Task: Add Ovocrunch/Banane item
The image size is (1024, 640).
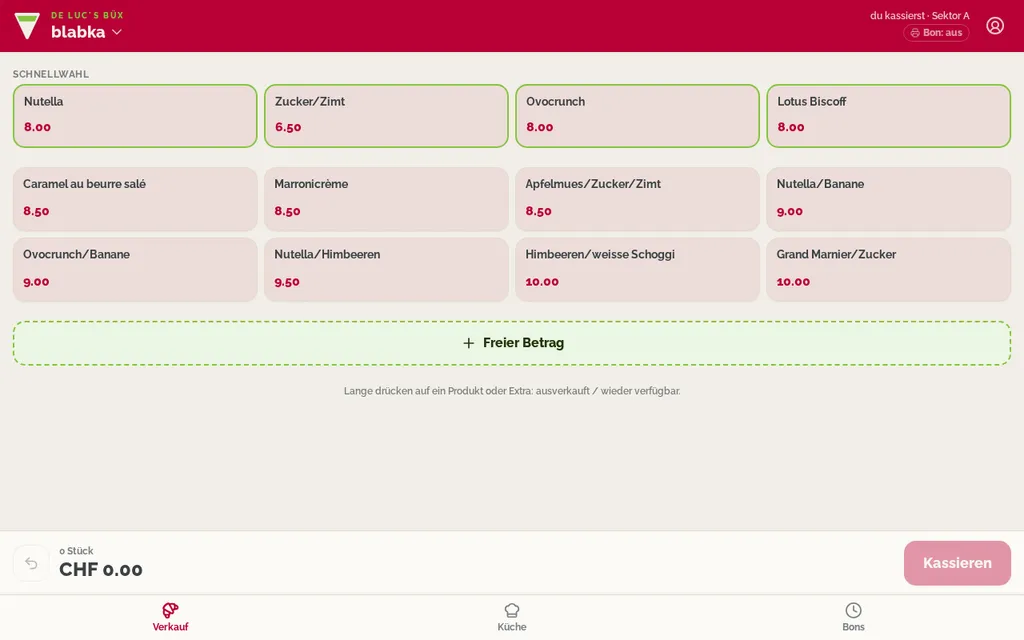Action: tap(135, 269)
